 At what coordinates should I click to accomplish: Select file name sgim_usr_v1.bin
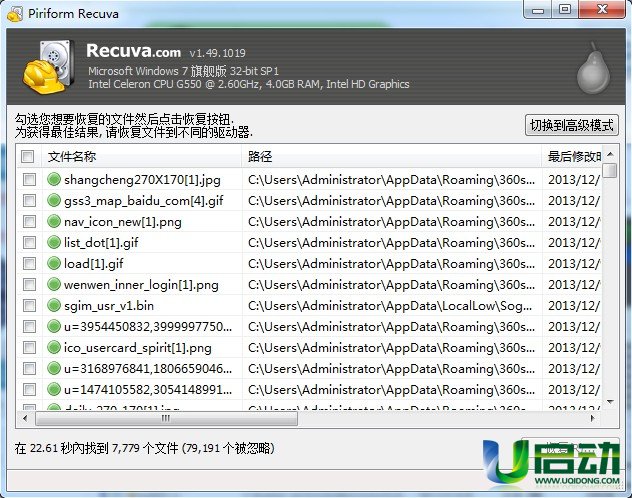click(109, 306)
